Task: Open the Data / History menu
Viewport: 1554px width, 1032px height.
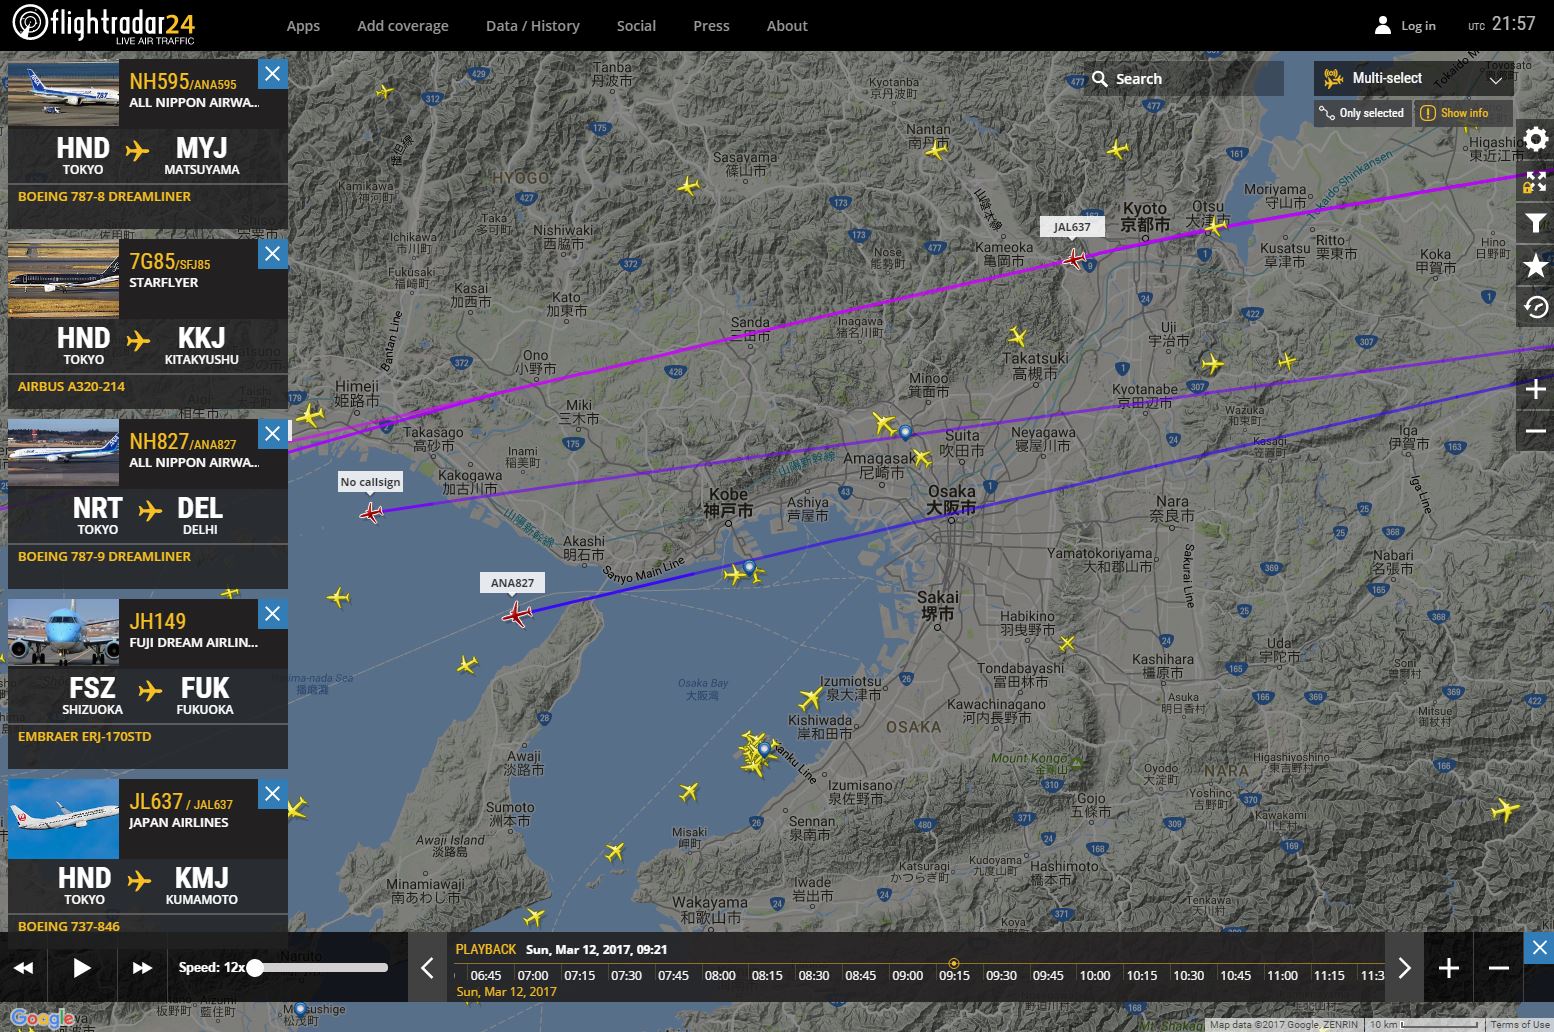Action: point(532,26)
